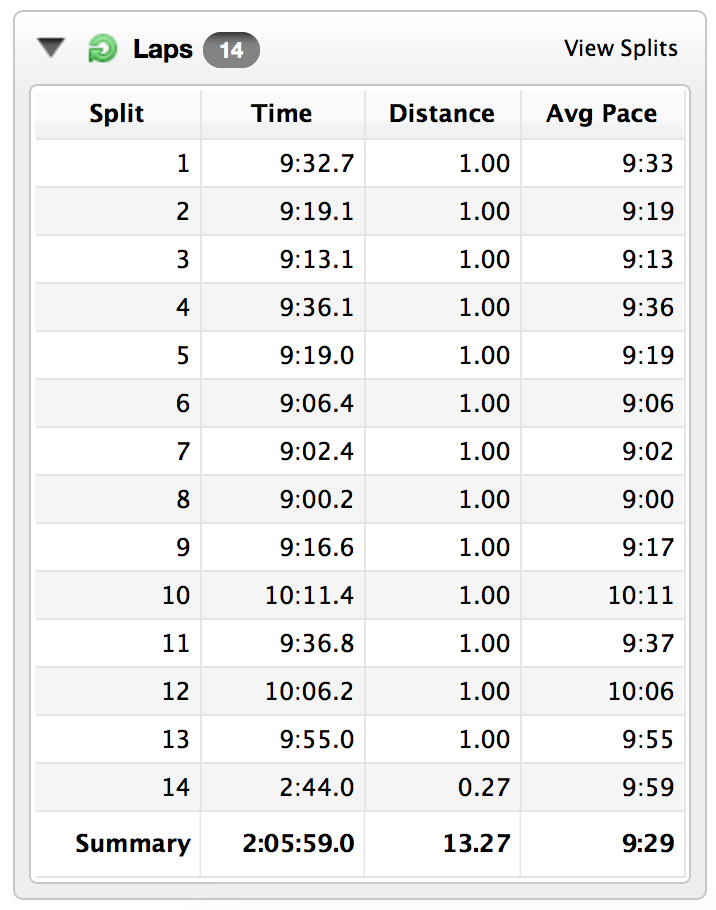Click the Laps panel title
Viewport: 716px width, 910px height.
[162, 49]
